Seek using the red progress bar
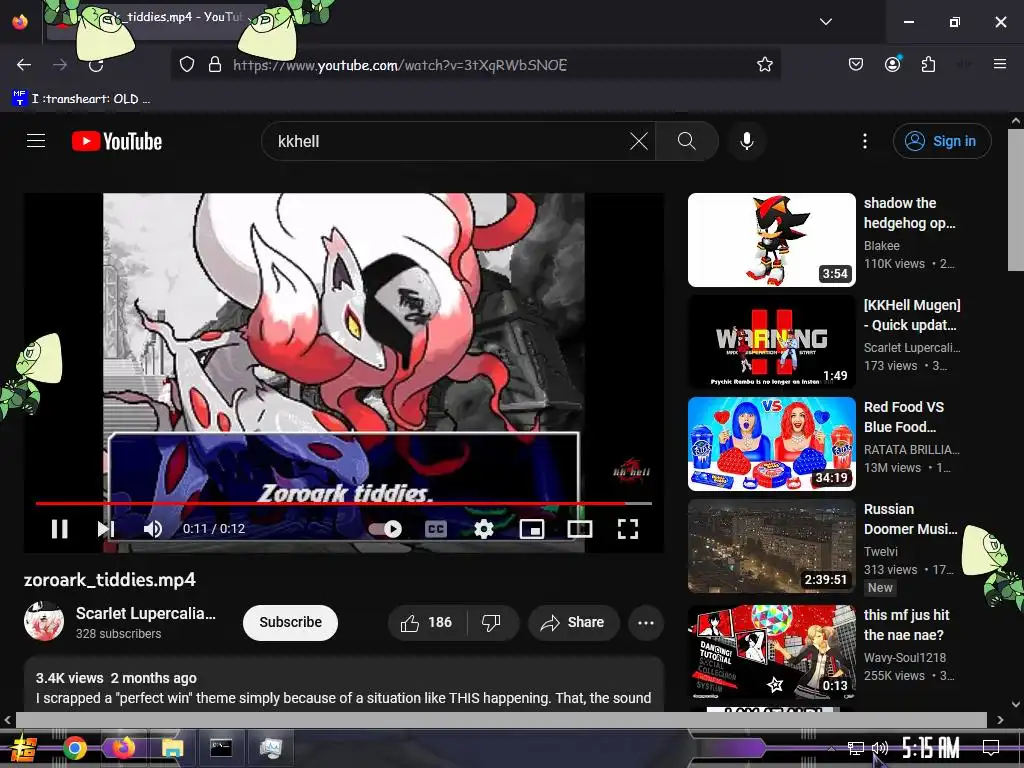This screenshot has width=1024, height=768. coord(344,504)
